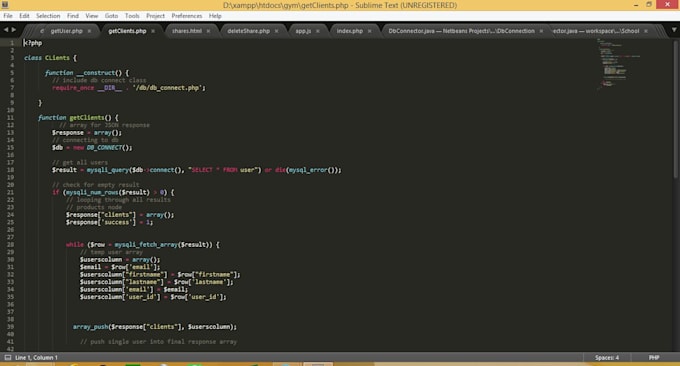Open the Edit menu

coord(24,16)
